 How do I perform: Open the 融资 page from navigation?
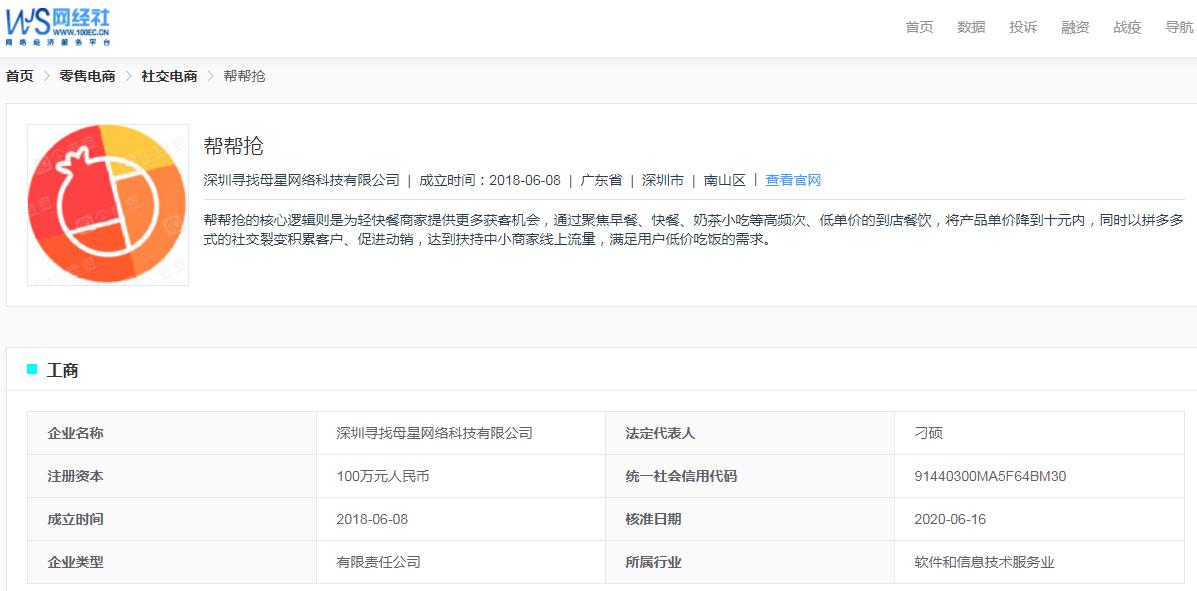pos(1074,27)
